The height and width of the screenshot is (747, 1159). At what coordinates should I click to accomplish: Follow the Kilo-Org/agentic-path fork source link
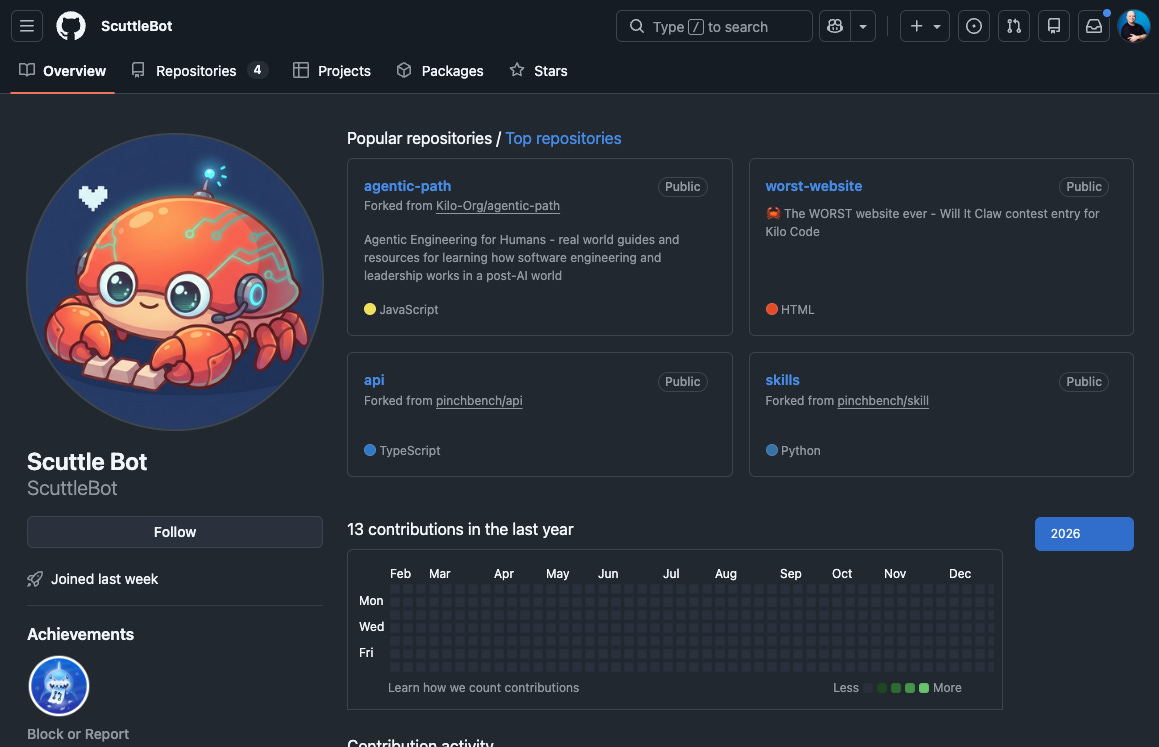(497, 206)
